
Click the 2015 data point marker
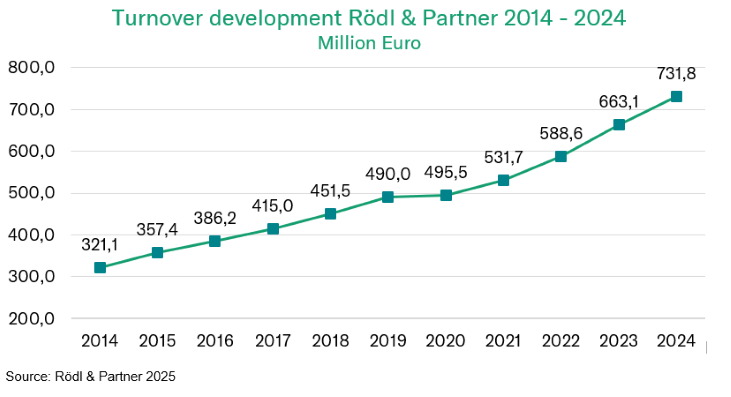[158, 253]
